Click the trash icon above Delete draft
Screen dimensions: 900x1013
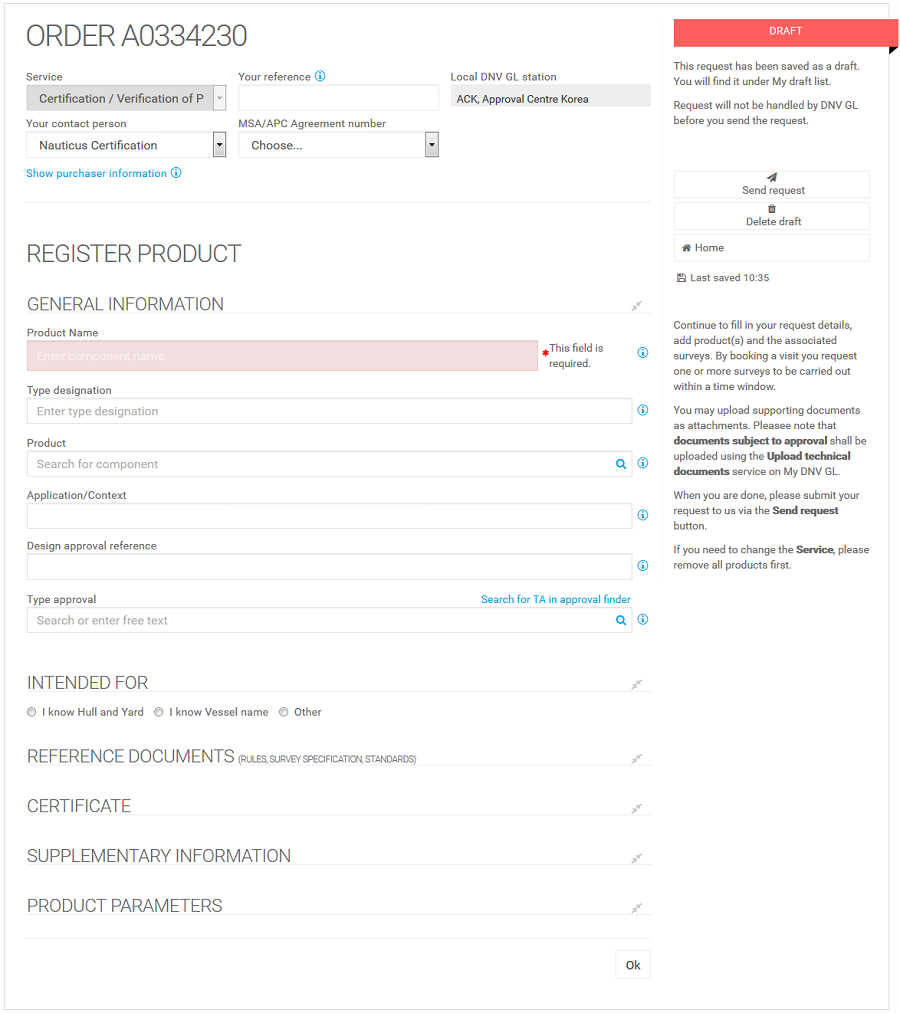click(772, 209)
